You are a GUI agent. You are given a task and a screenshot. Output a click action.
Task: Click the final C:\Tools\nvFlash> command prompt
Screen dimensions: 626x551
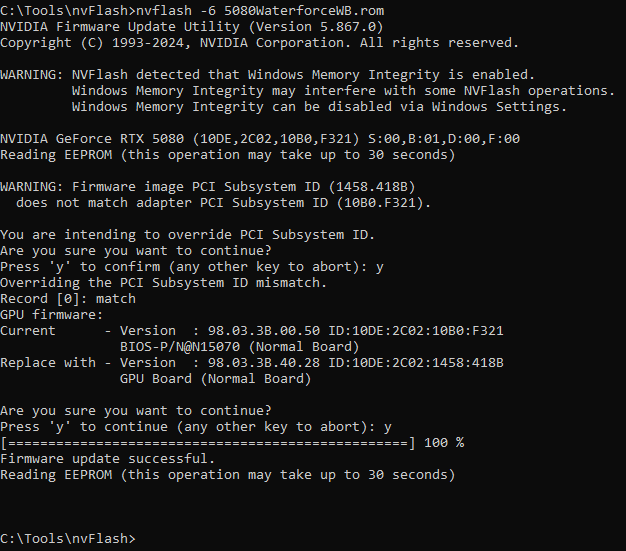(66, 538)
